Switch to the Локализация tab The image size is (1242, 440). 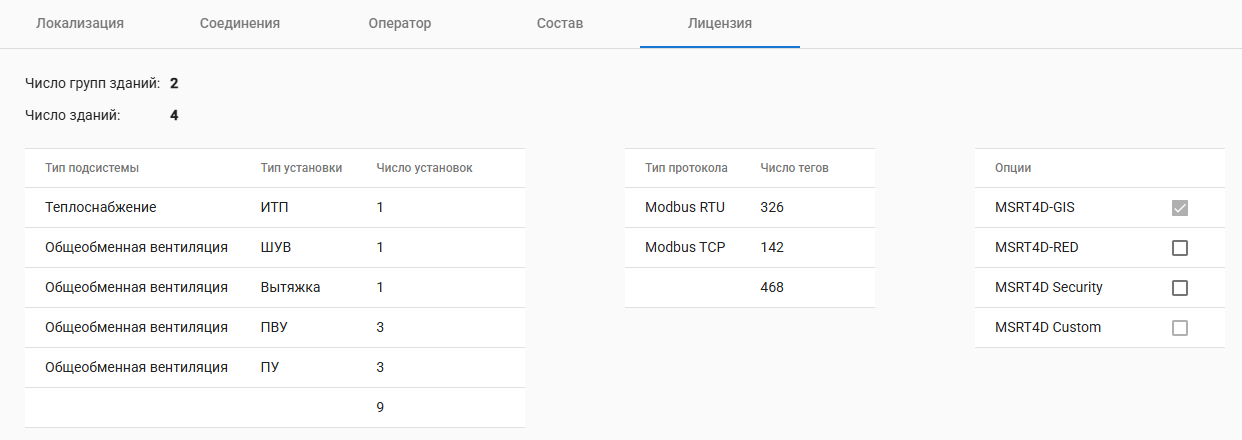80,23
